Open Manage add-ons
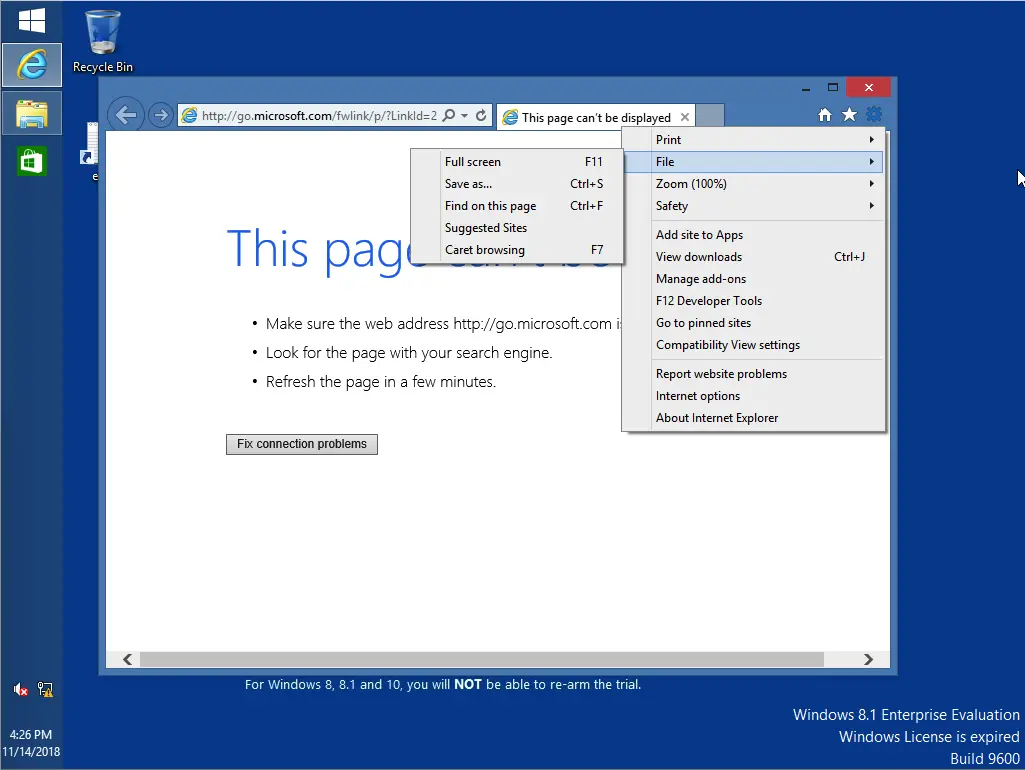 pyautogui.click(x=753, y=279)
